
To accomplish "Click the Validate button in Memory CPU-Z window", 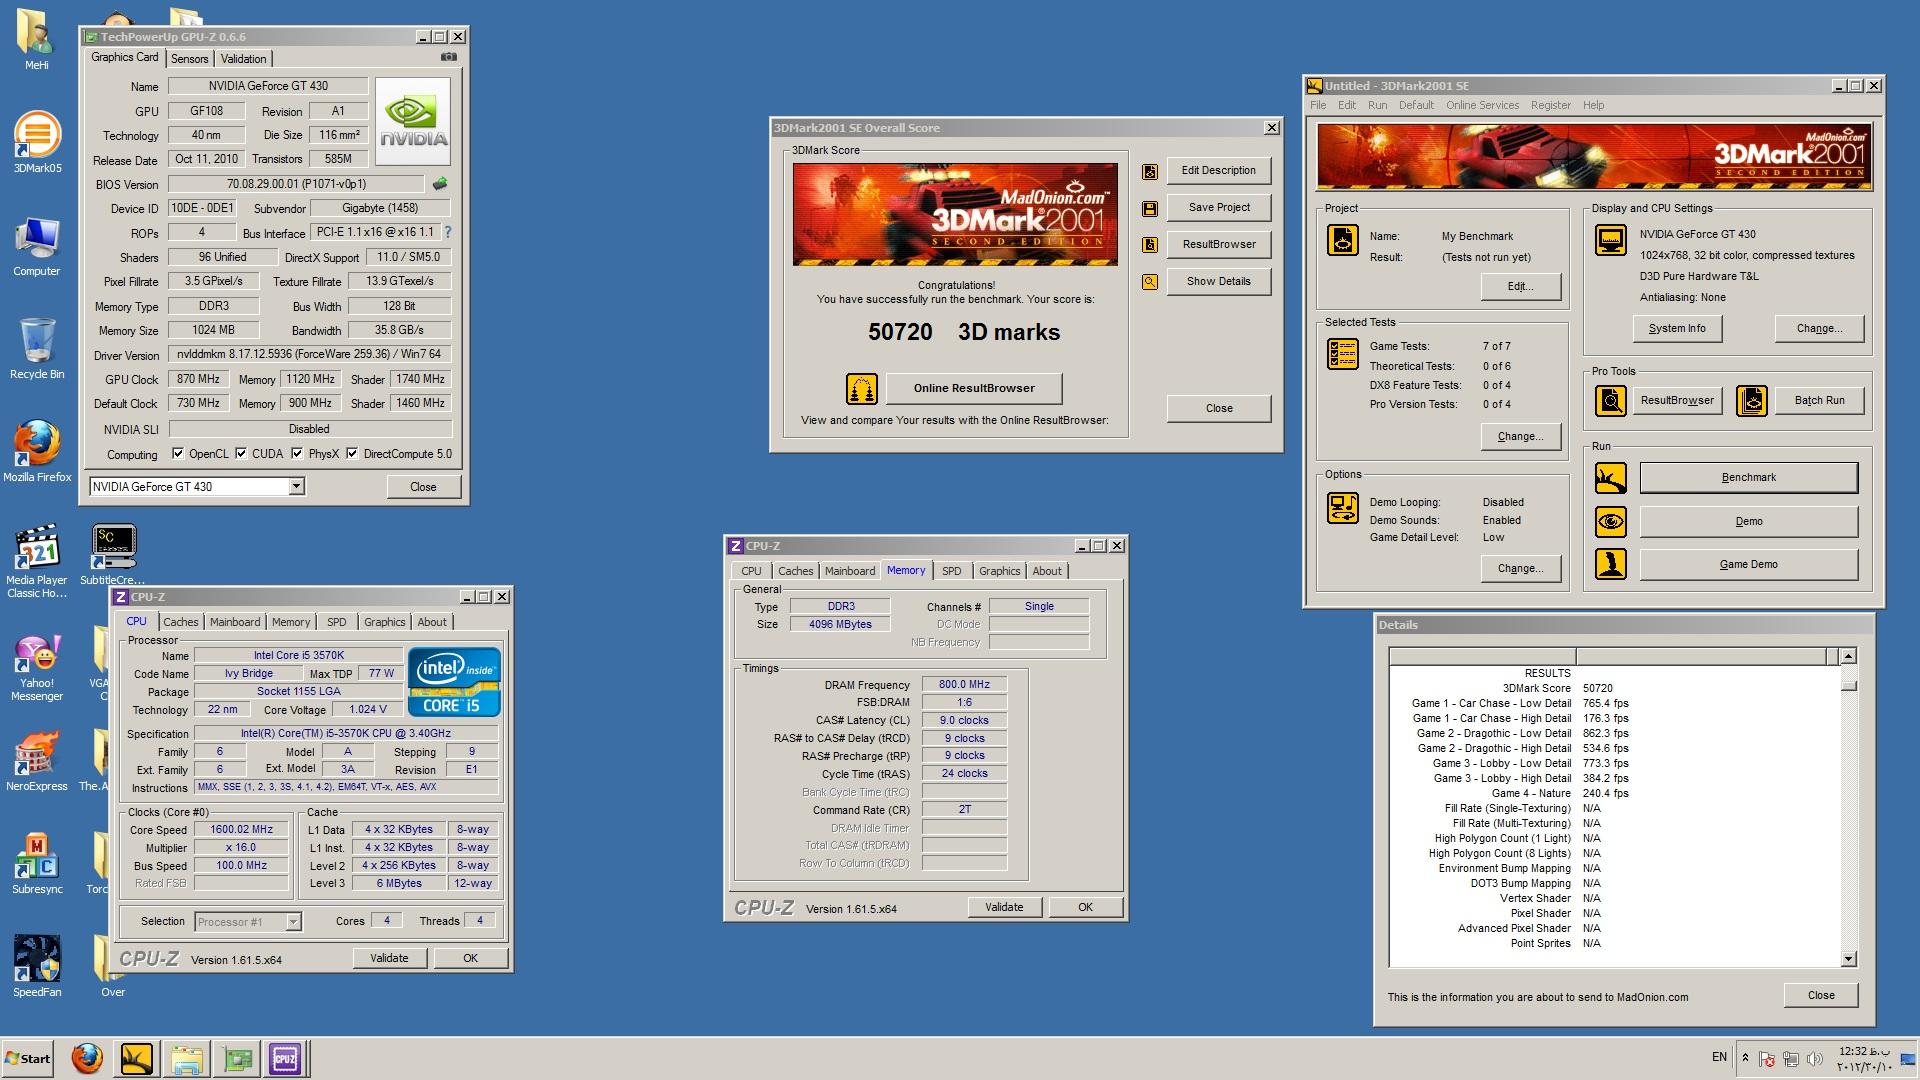I will (x=1004, y=907).
